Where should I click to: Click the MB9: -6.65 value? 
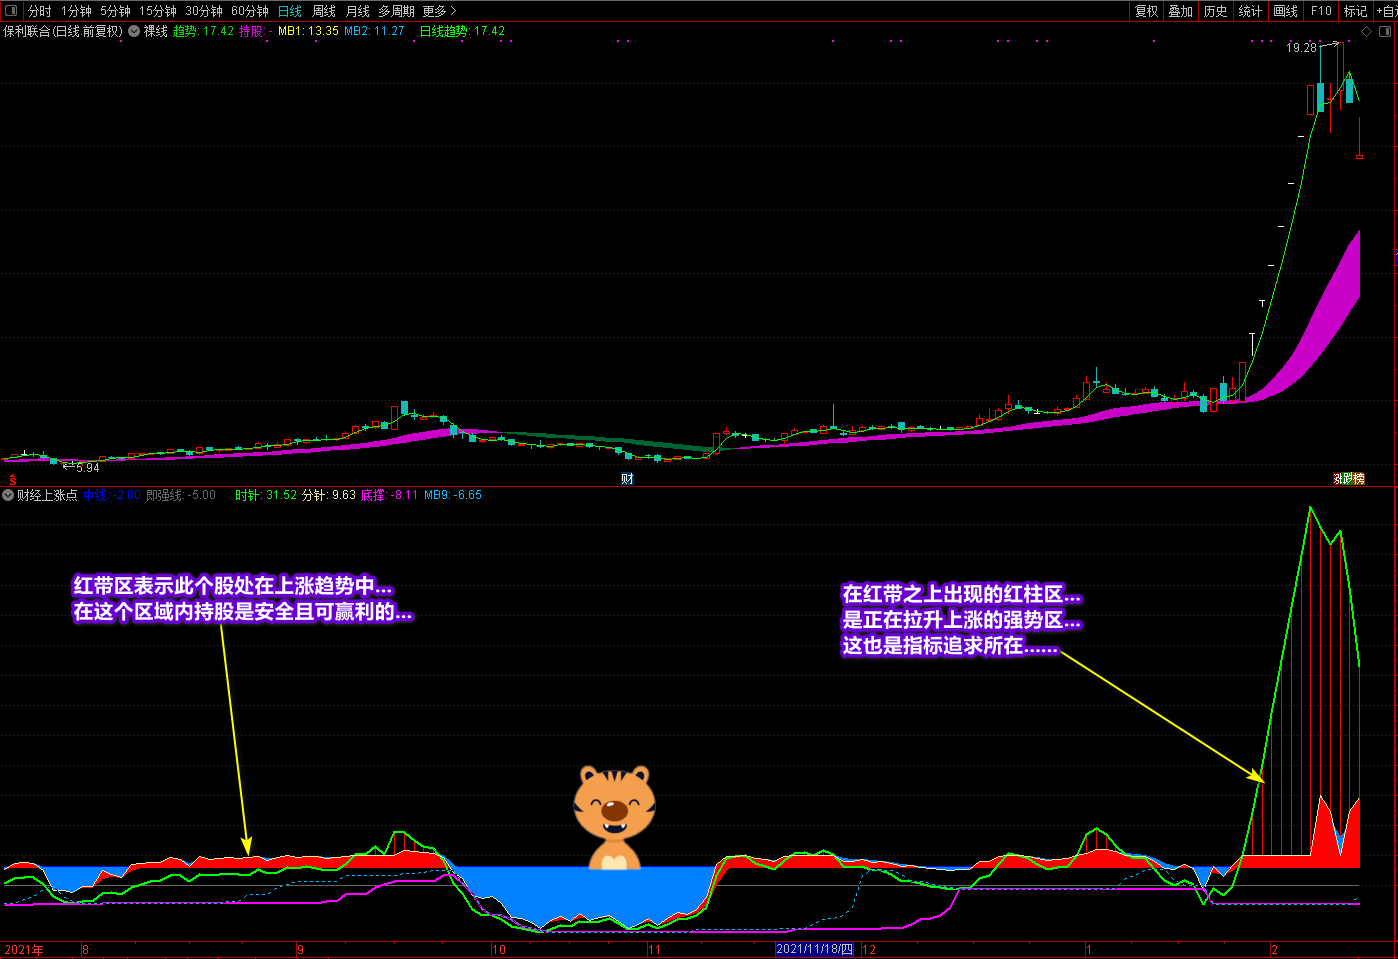tap(453, 495)
